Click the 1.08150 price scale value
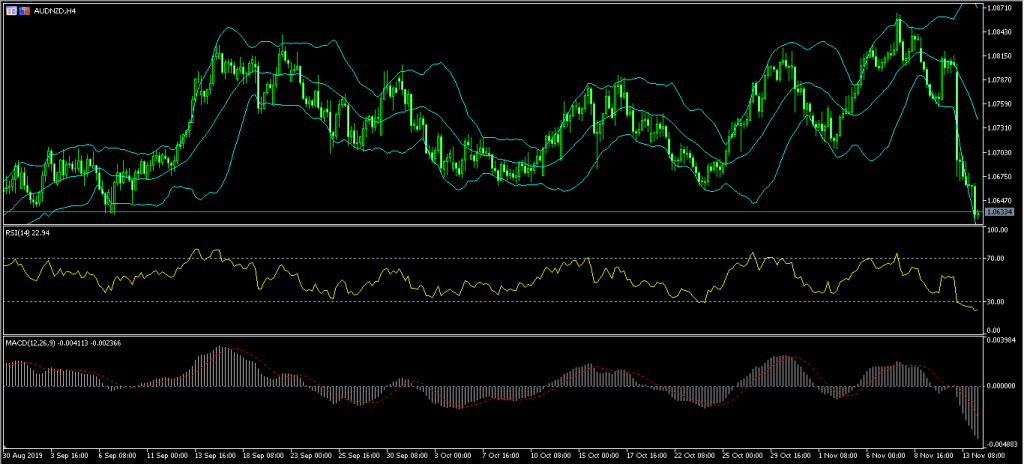 point(1000,56)
